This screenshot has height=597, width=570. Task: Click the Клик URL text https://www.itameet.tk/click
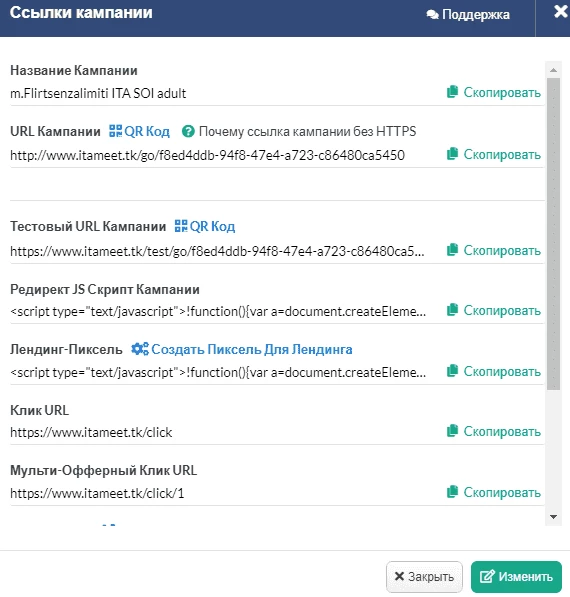click(91, 432)
